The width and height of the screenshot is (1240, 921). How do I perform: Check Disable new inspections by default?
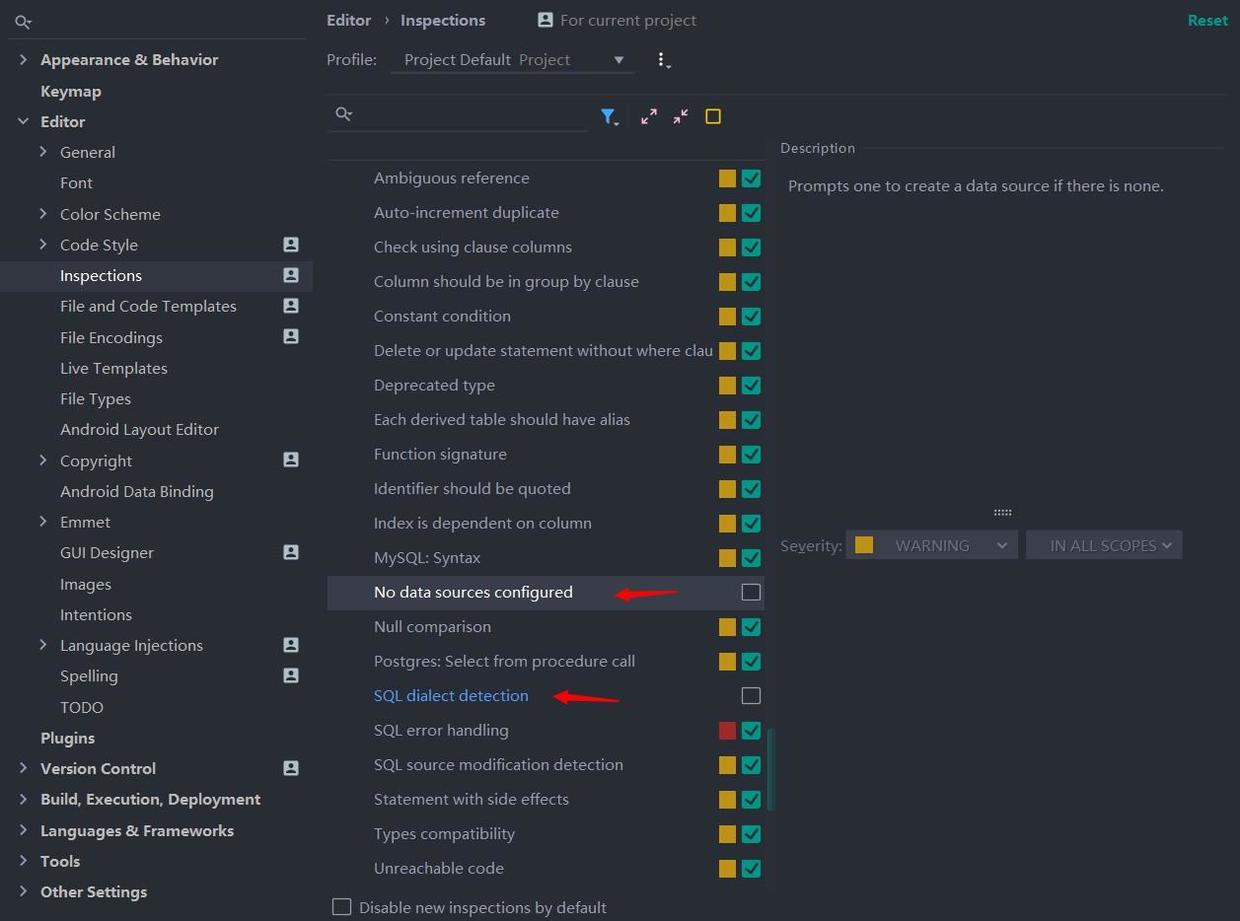[342, 907]
